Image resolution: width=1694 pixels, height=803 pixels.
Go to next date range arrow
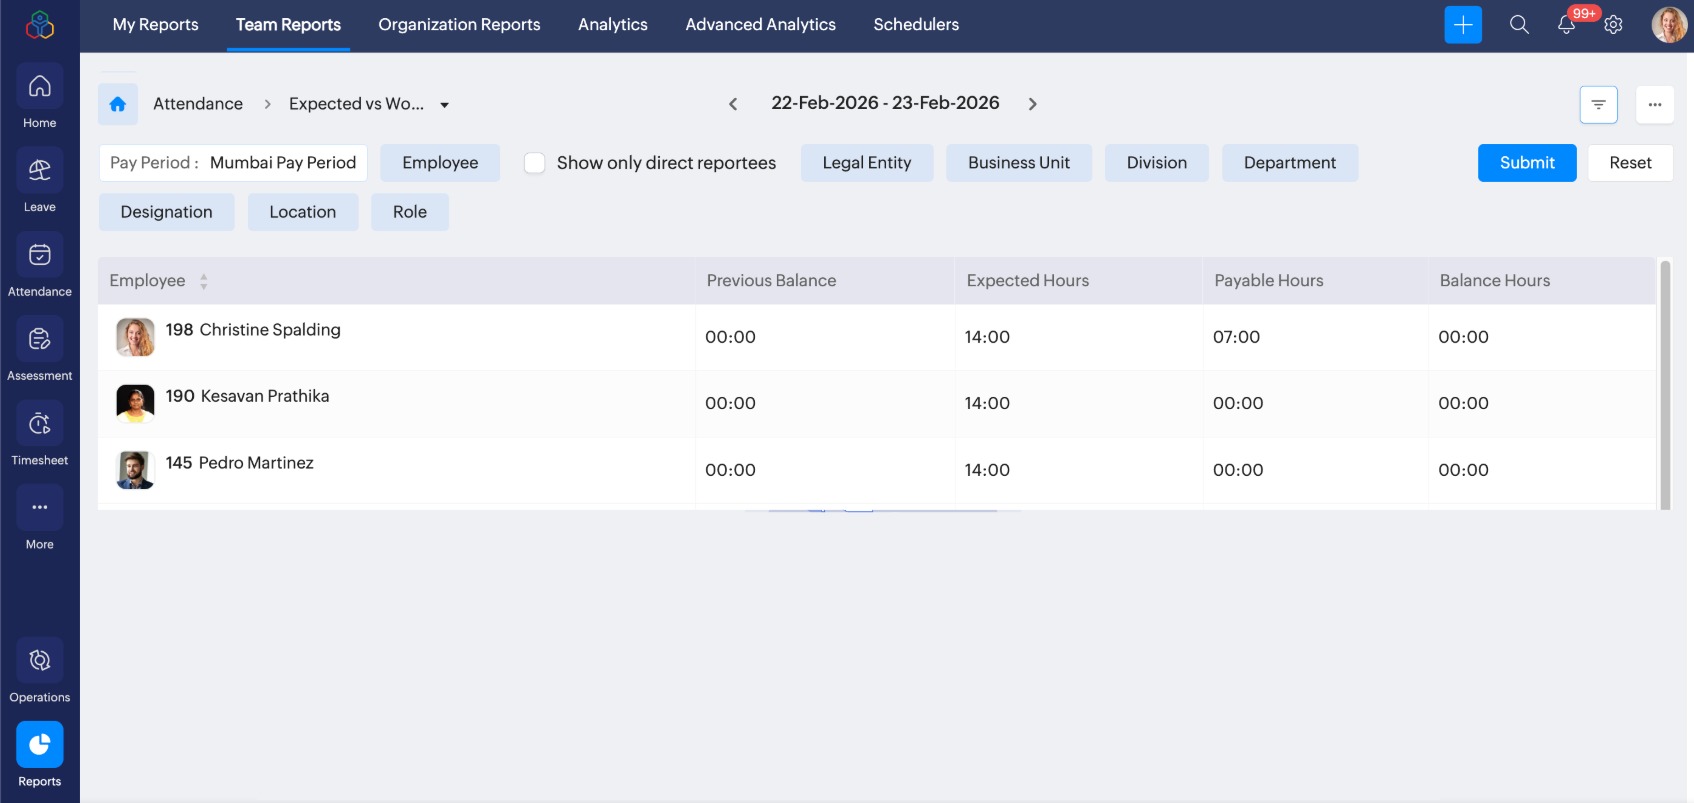[1033, 104]
